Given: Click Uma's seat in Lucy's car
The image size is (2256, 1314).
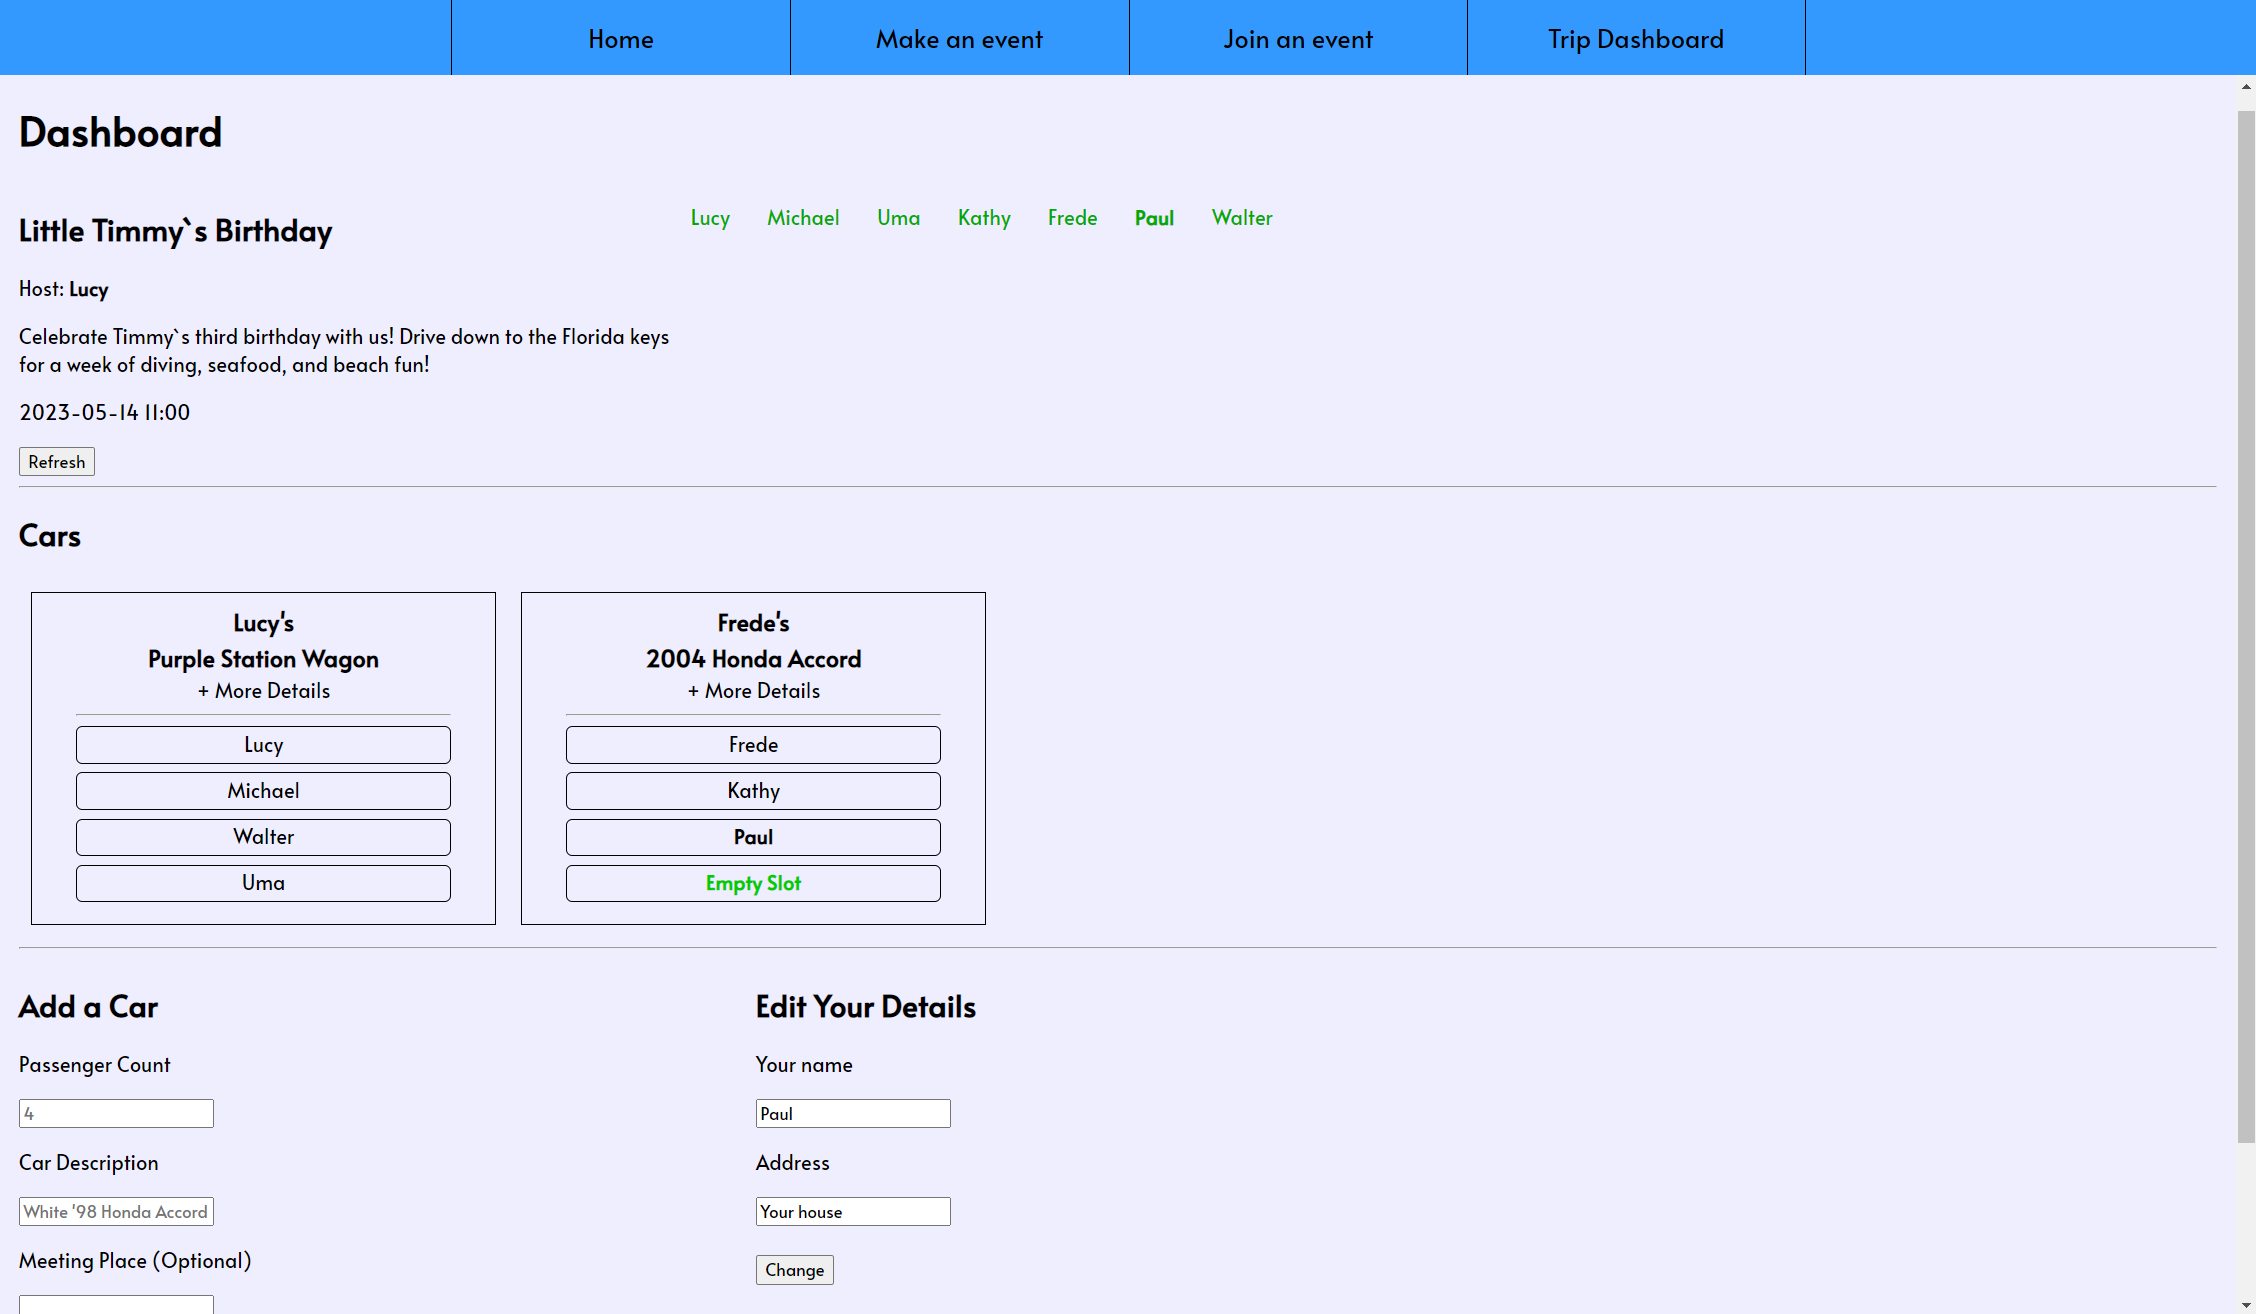Looking at the screenshot, I should (263, 883).
